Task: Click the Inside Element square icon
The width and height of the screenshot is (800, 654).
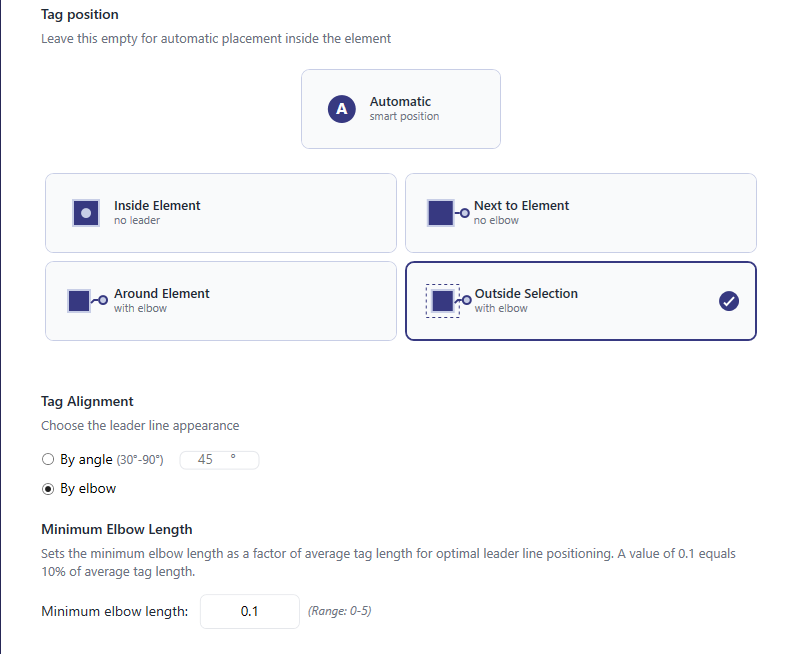Action: [86, 213]
